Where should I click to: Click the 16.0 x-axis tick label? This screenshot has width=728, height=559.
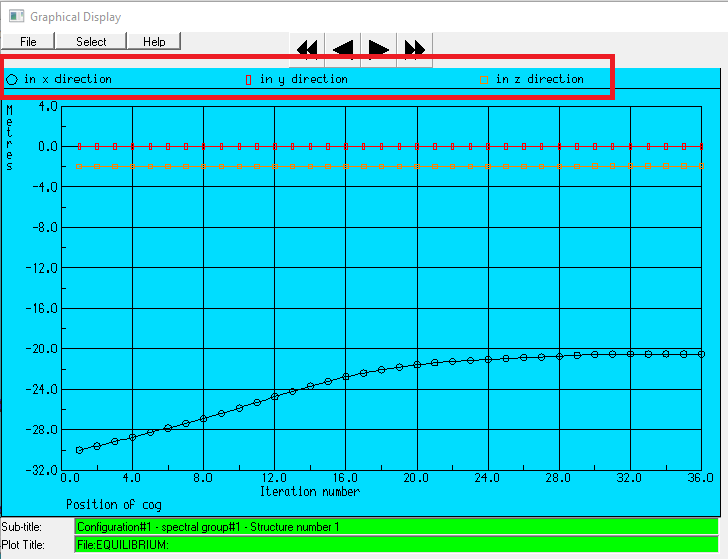(x=345, y=478)
